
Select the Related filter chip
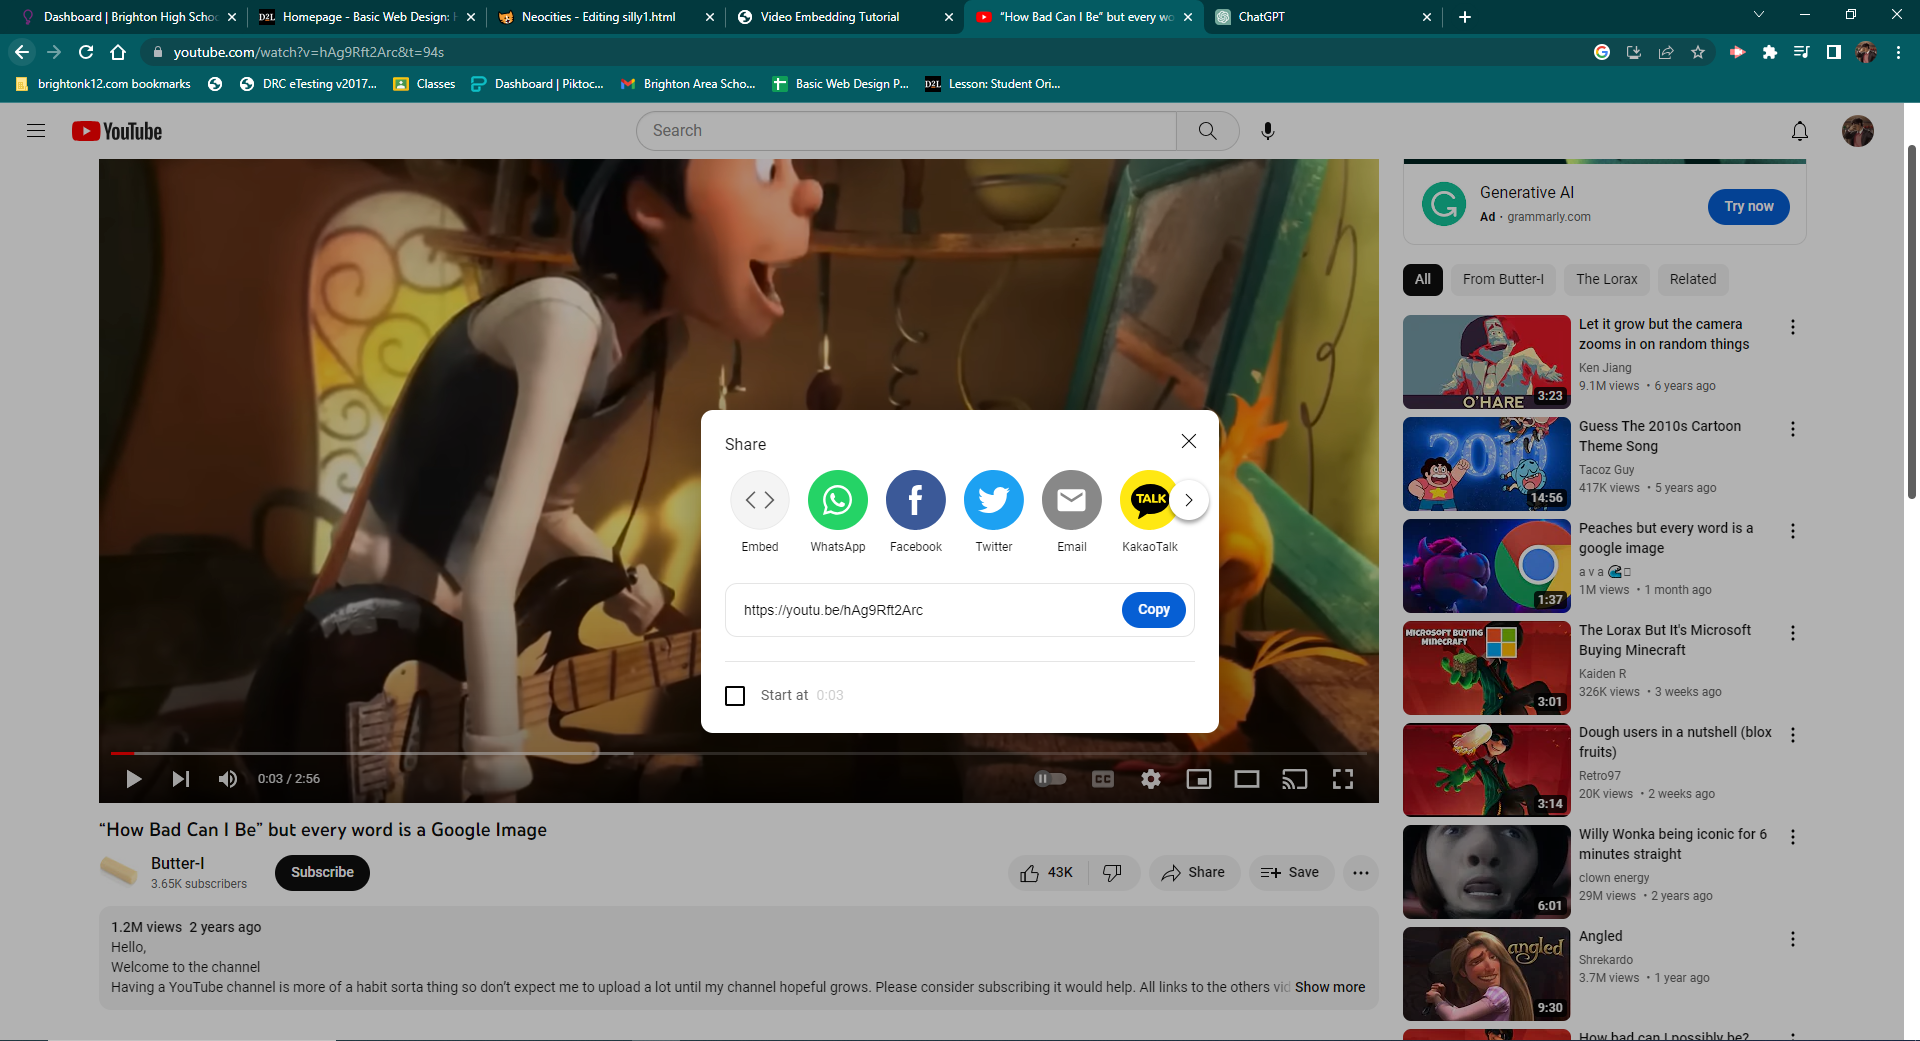click(x=1693, y=280)
